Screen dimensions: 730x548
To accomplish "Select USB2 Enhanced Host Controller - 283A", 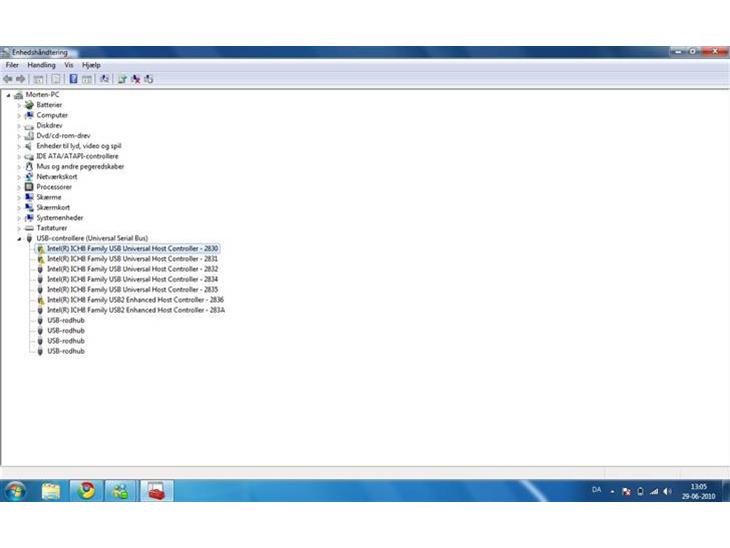I will point(135,310).
